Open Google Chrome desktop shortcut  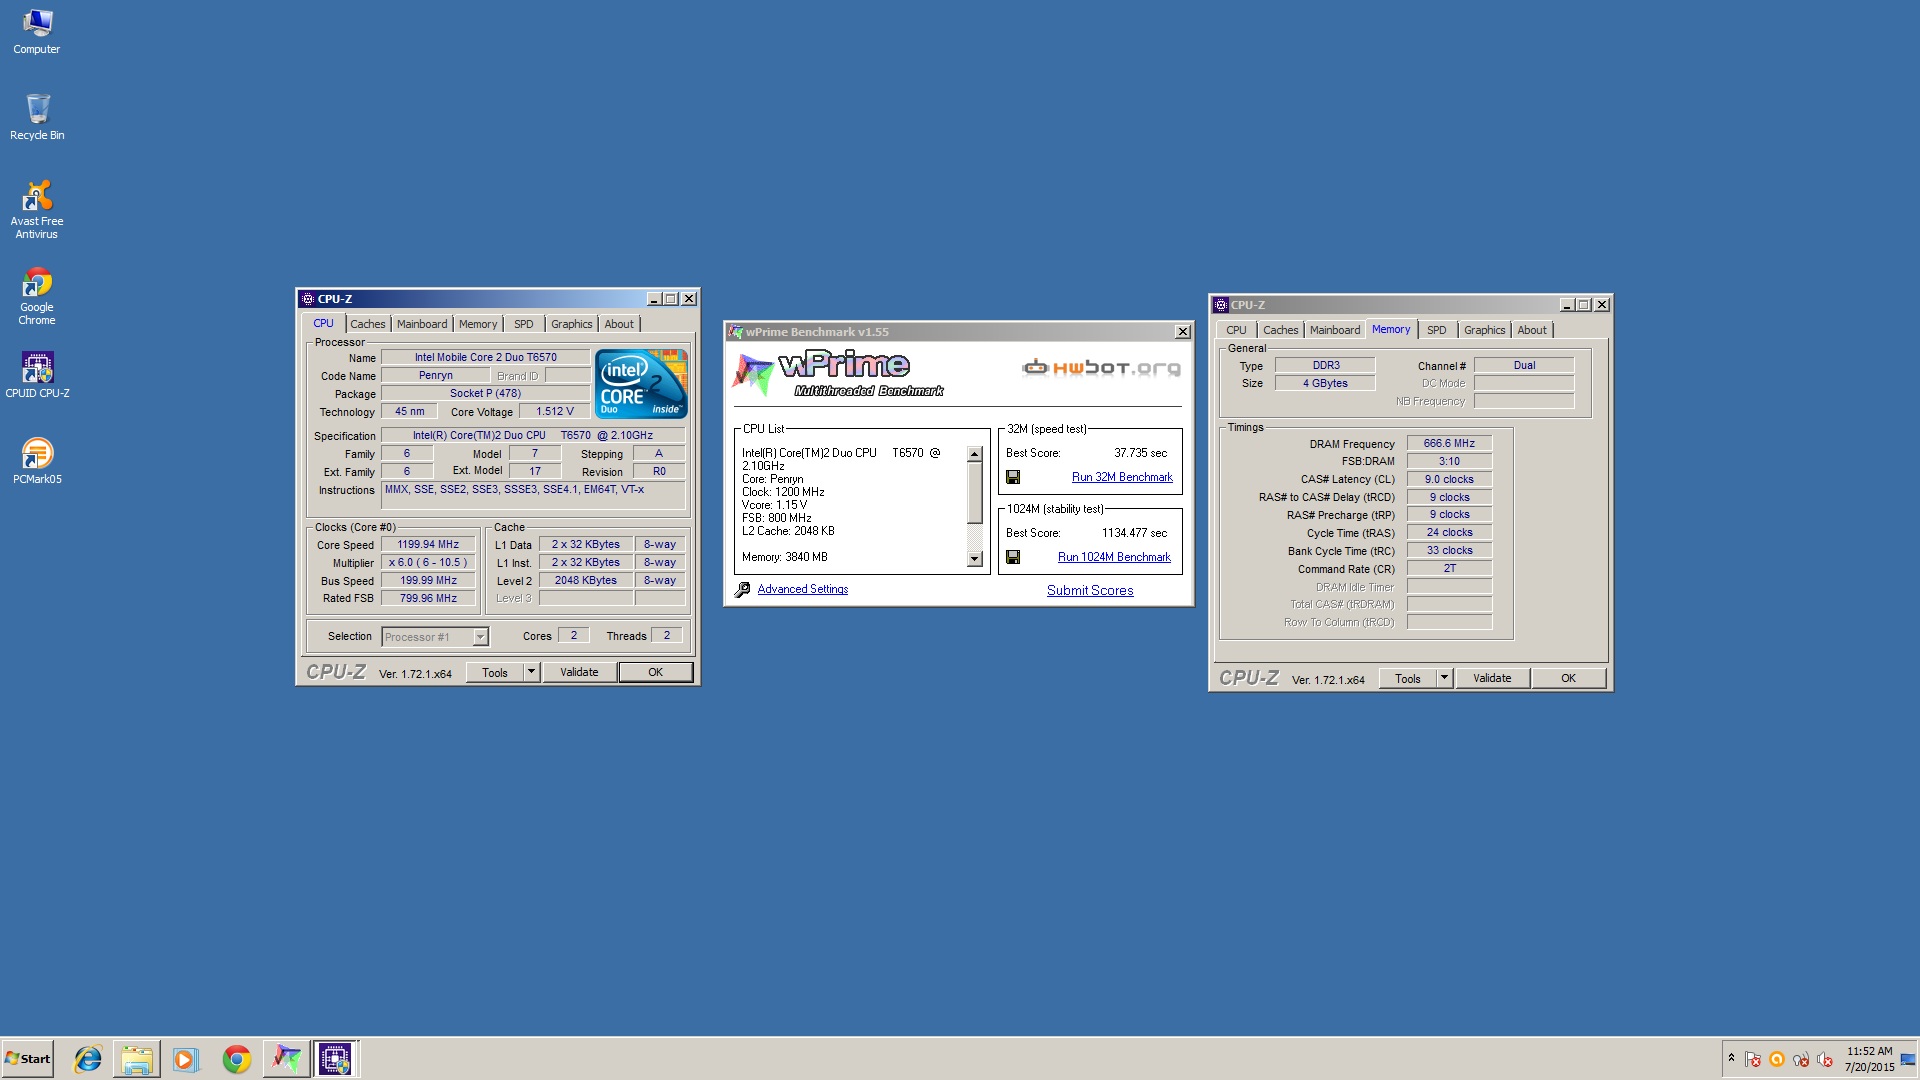(37, 296)
